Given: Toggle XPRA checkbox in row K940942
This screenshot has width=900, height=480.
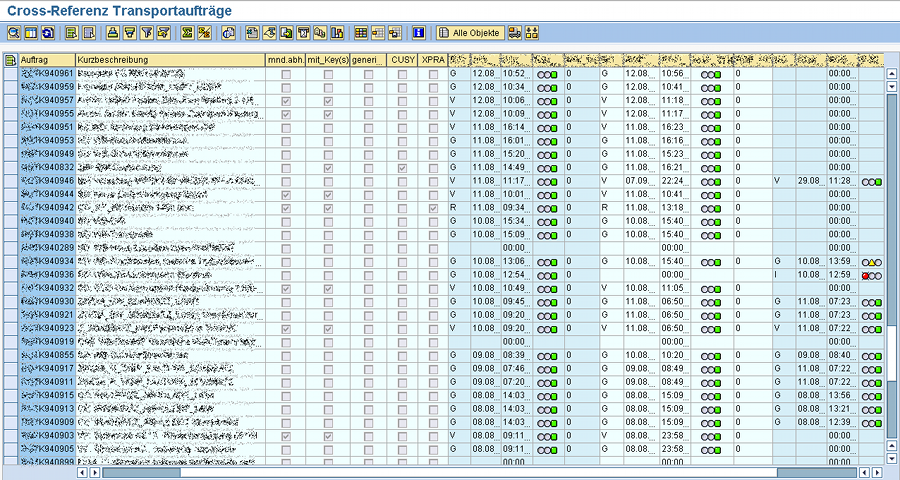Looking at the screenshot, I should [433, 208].
